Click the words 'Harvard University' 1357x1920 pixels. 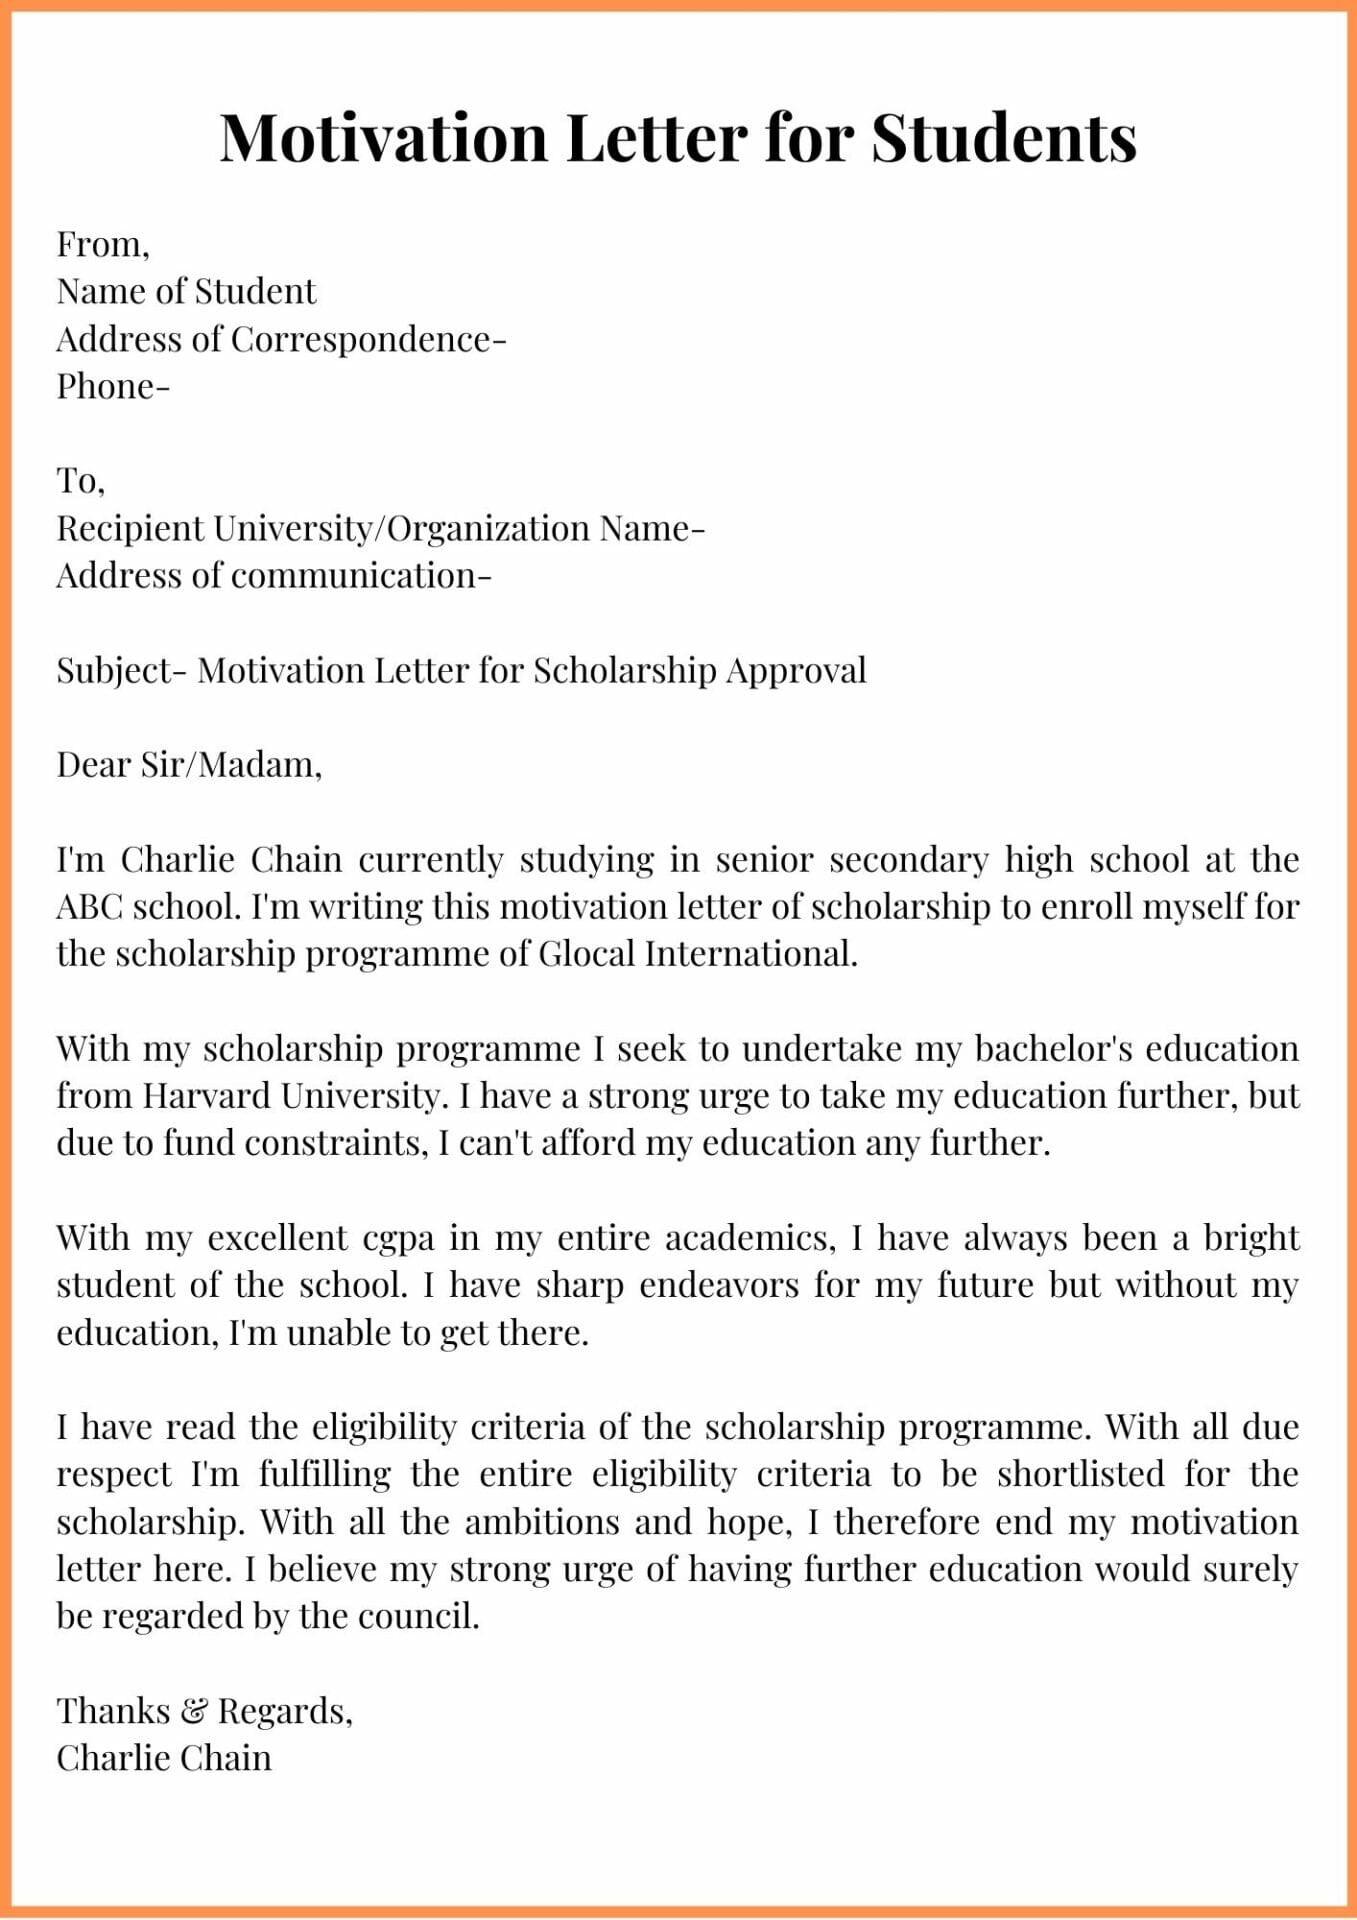point(291,1096)
